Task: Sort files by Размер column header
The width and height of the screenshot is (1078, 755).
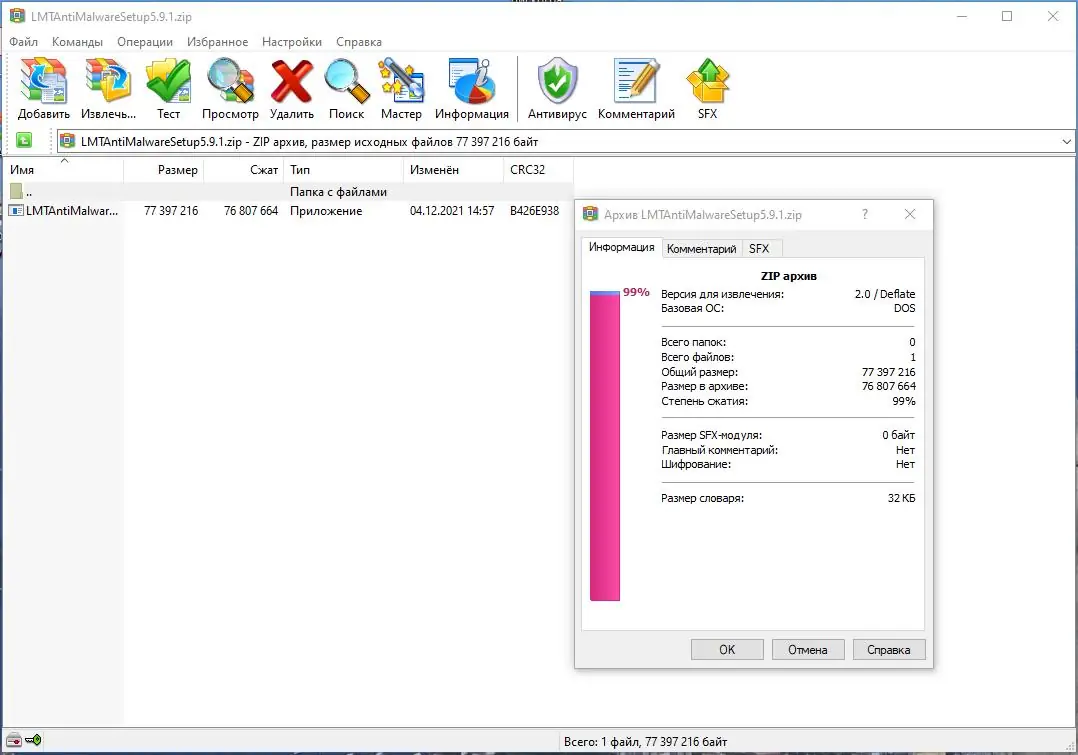Action: 164,170
